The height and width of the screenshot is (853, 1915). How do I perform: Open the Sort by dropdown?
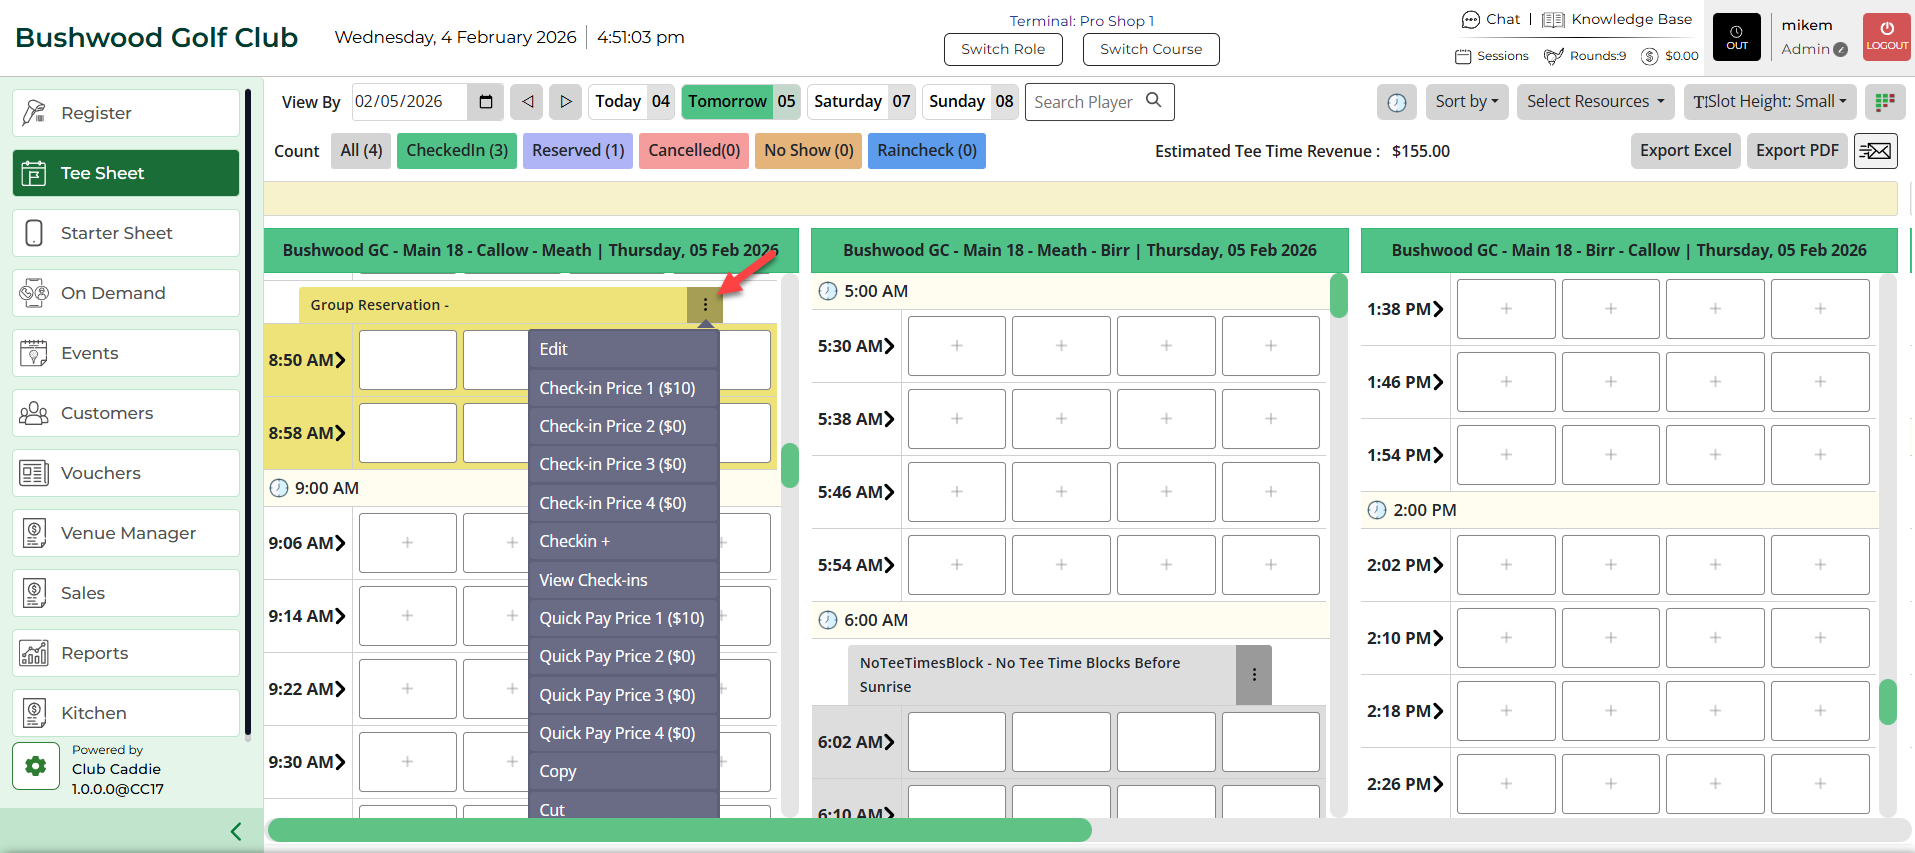pos(1466,102)
